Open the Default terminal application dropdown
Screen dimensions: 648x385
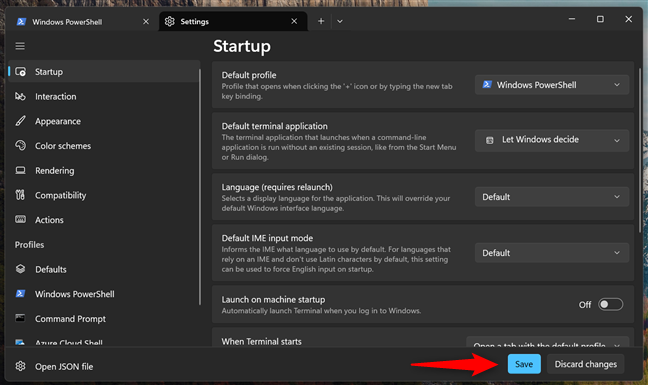tap(552, 140)
